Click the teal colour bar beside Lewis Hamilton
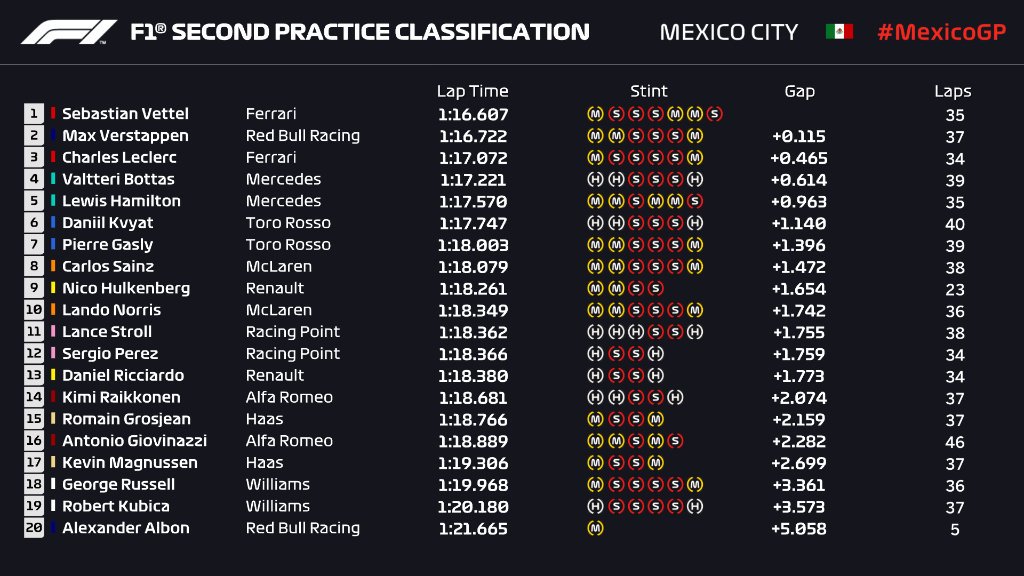Screen dimensions: 1024x576 54,201
